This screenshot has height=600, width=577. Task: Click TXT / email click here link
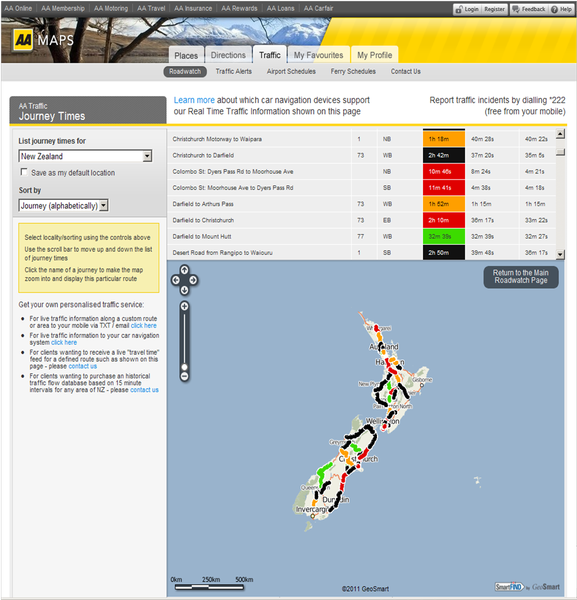(143, 326)
